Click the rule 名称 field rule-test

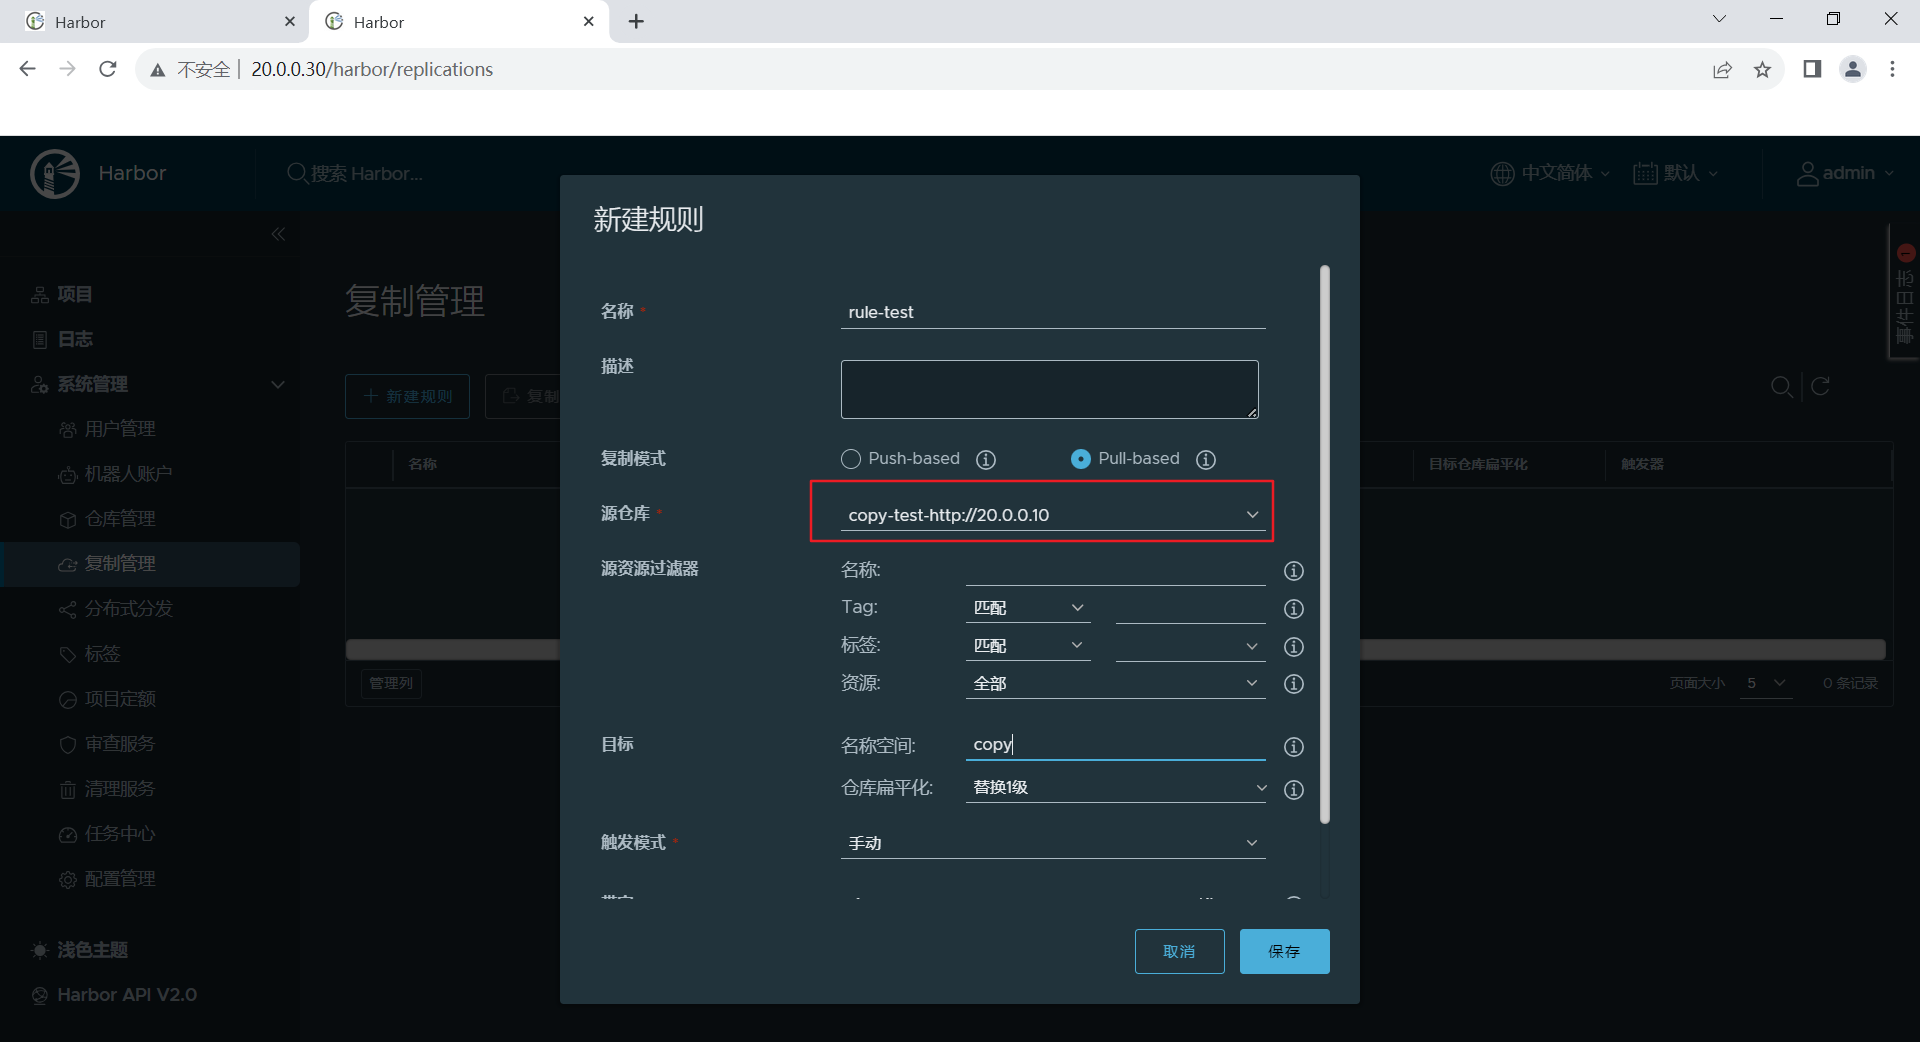pyautogui.click(x=1053, y=312)
